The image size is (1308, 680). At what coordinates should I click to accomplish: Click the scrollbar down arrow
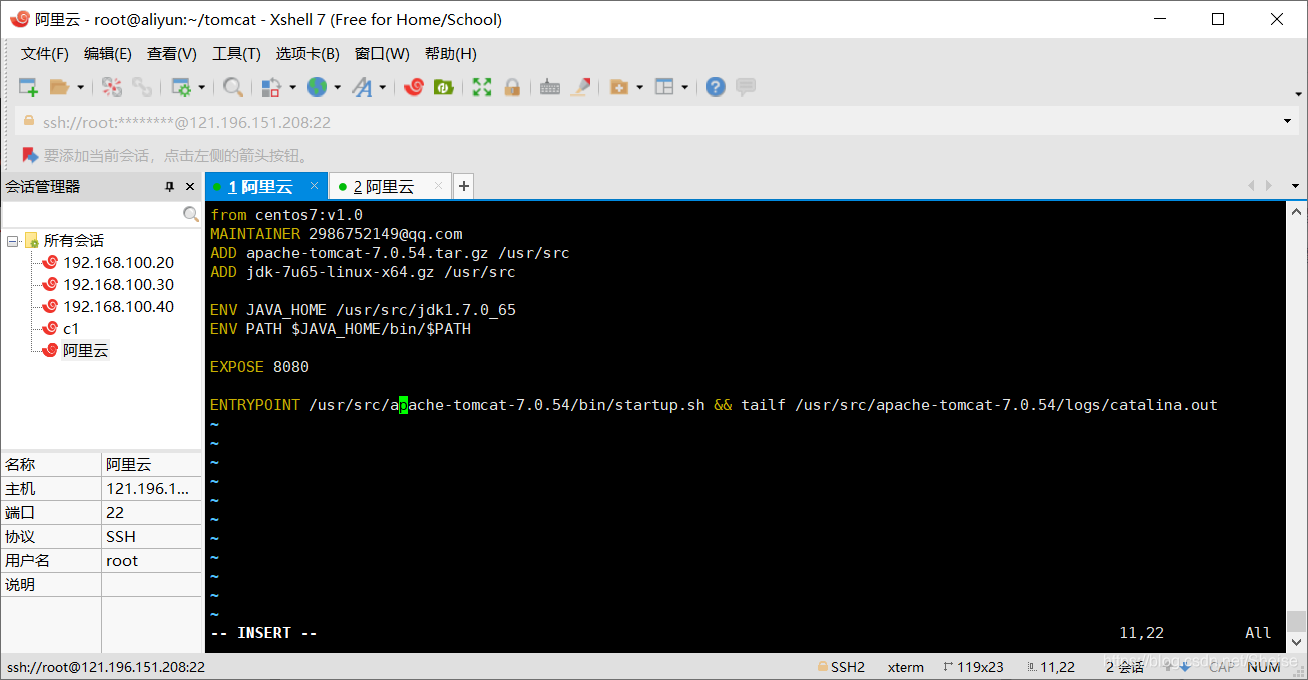point(1296,643)
